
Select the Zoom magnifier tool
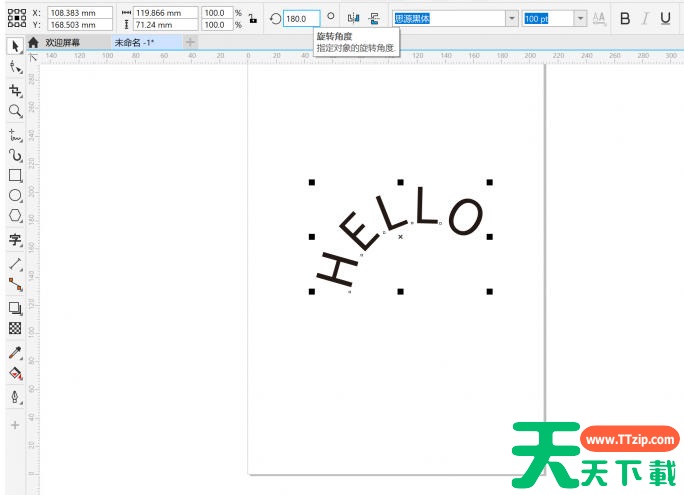pos(15,111)
